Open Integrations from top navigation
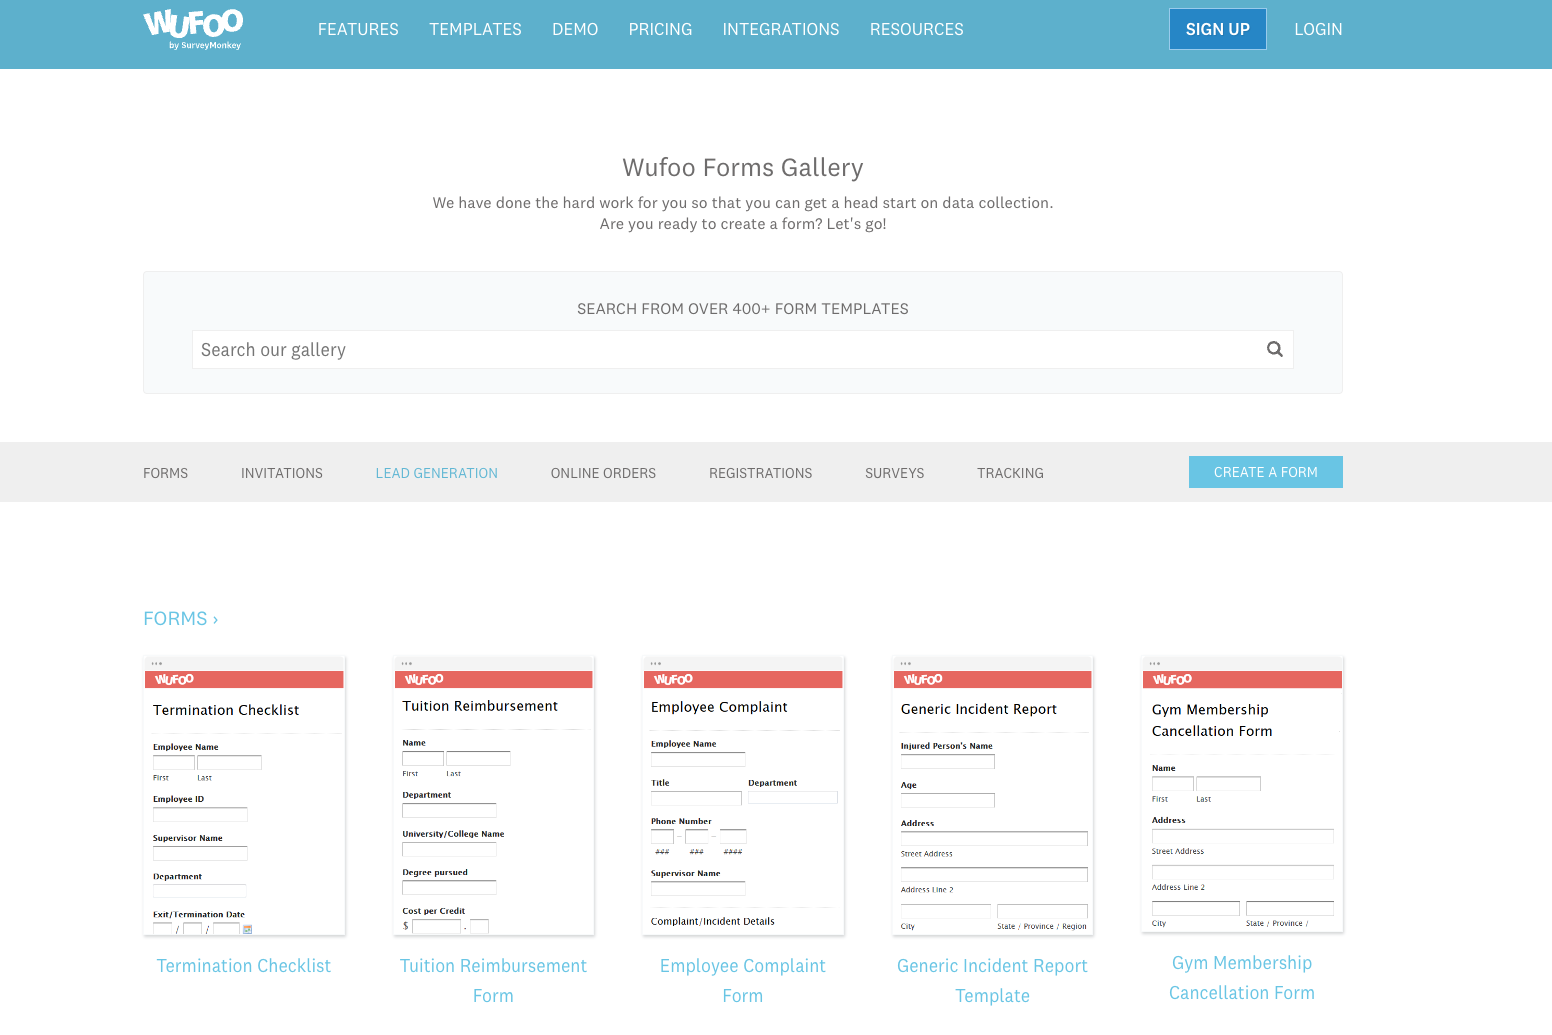 781,29
